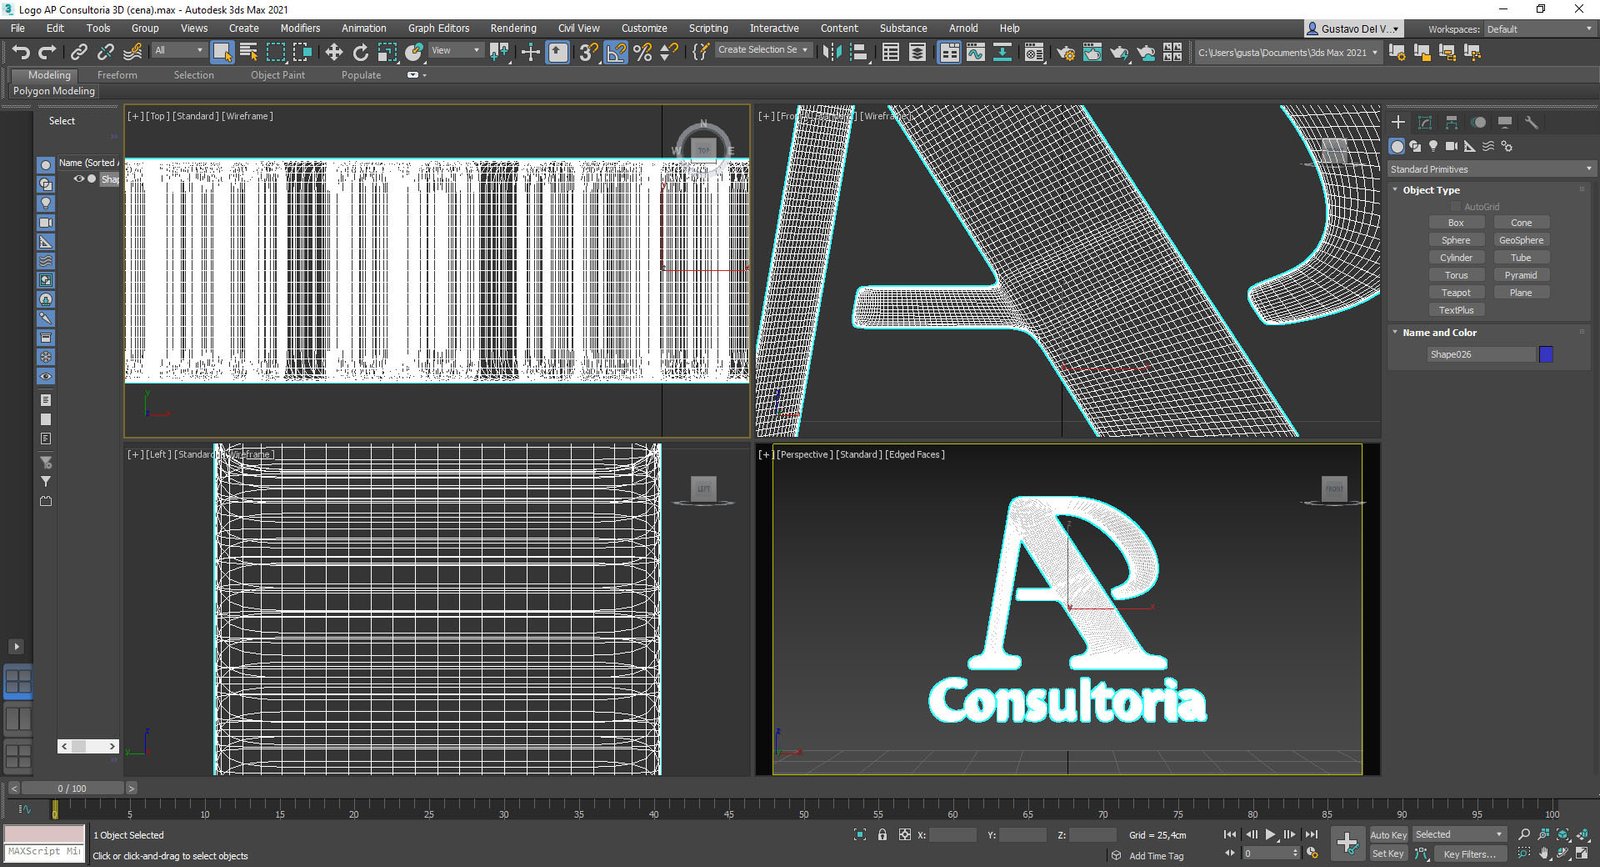Enable Set Key mode
This screenshot has height=867, width=1600.
[1388, 853]
